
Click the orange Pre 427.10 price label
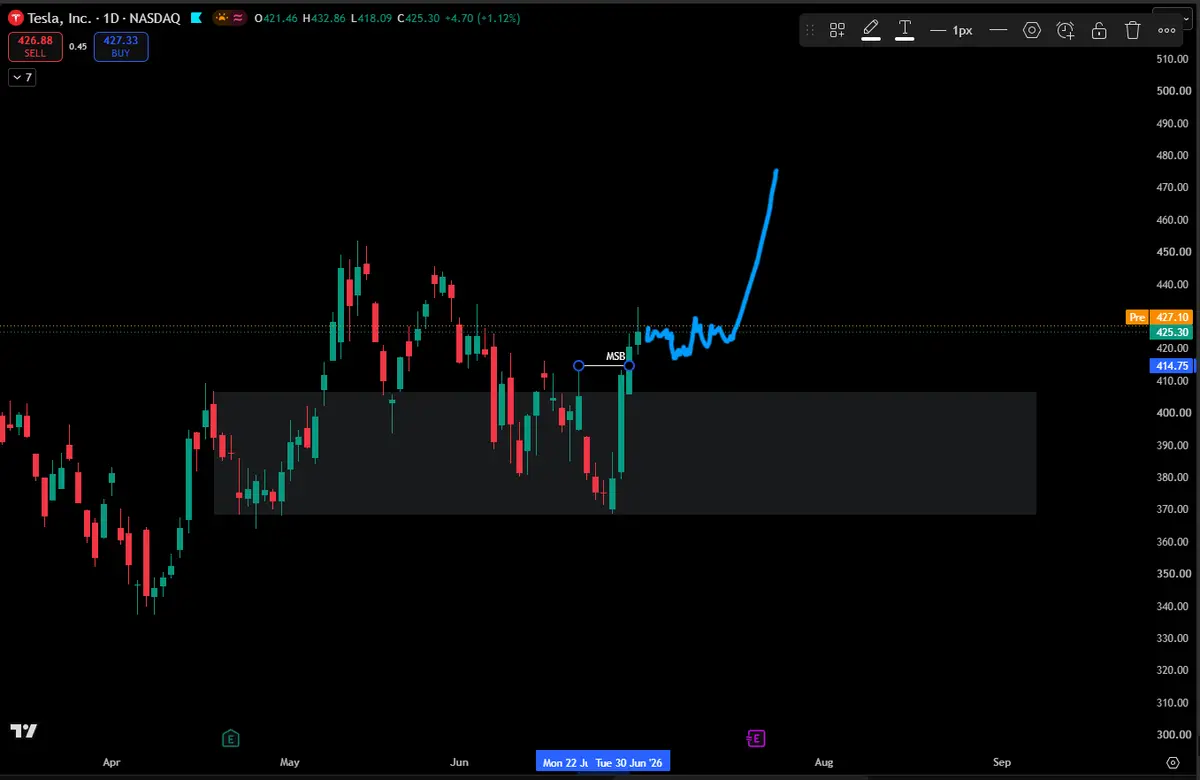point(1159,317)
